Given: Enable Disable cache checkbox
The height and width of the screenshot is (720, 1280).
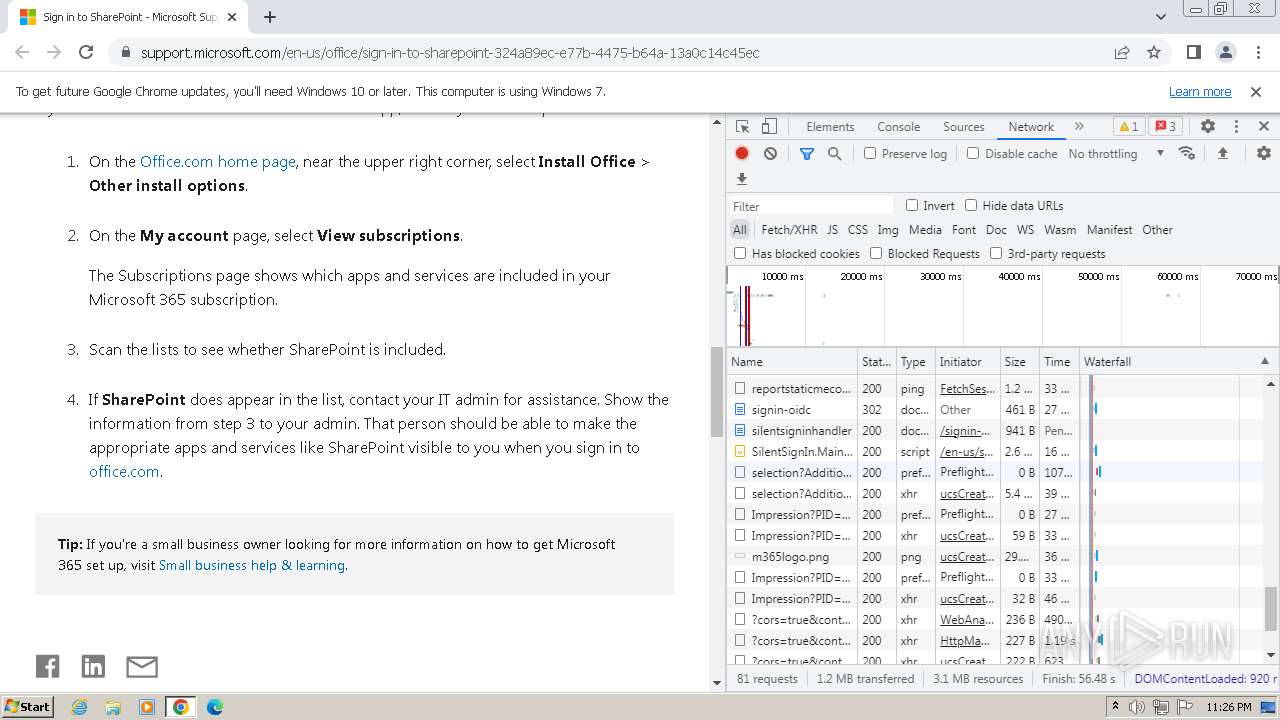Looking at the screenshot, I should click(x=973, y=153).
